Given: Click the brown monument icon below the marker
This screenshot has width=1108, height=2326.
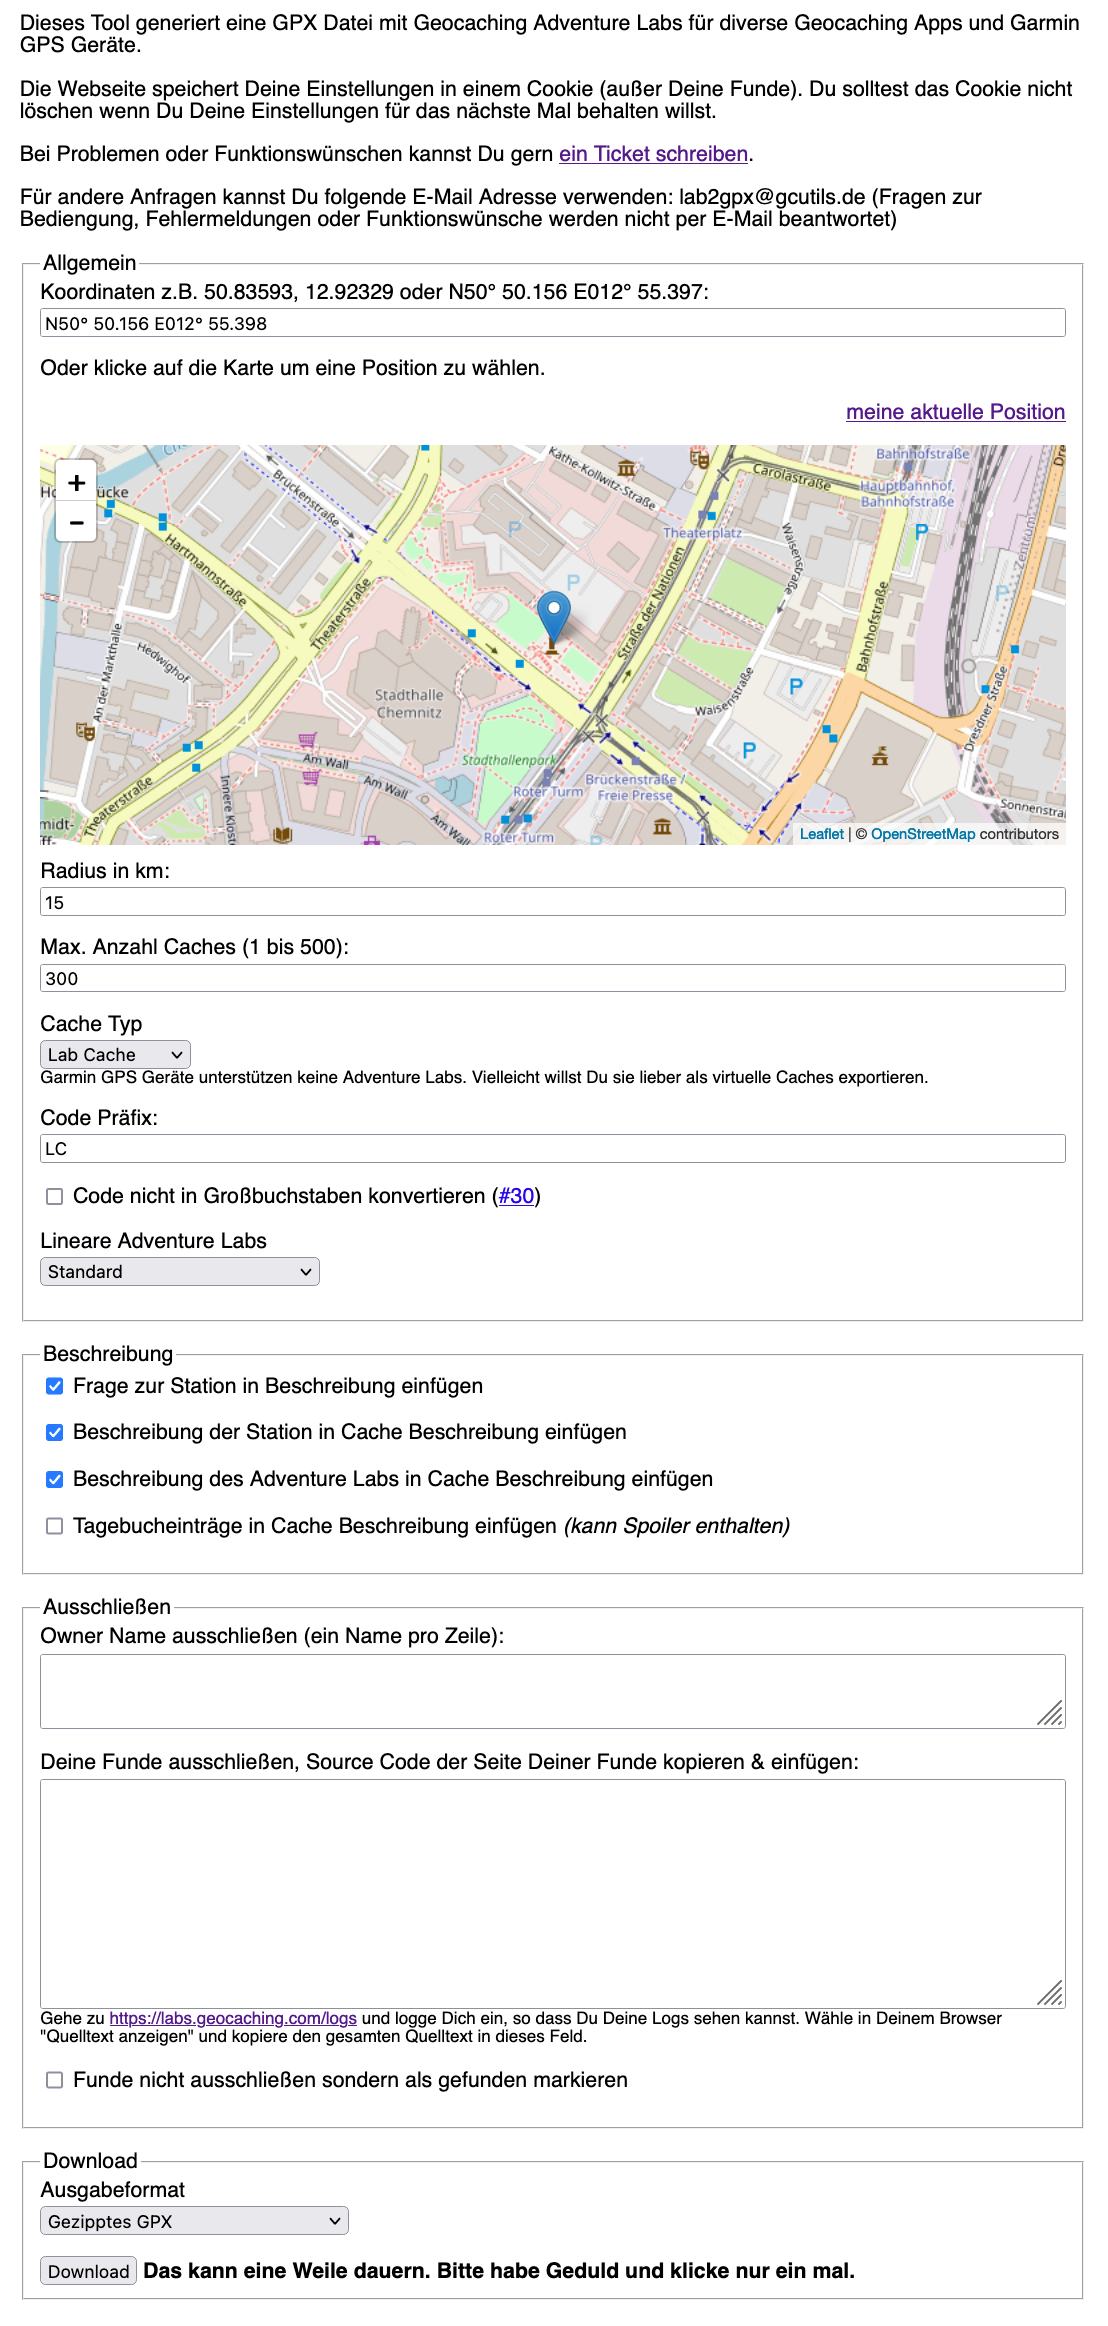Looking at the screenshot, I should coord(551,646).
